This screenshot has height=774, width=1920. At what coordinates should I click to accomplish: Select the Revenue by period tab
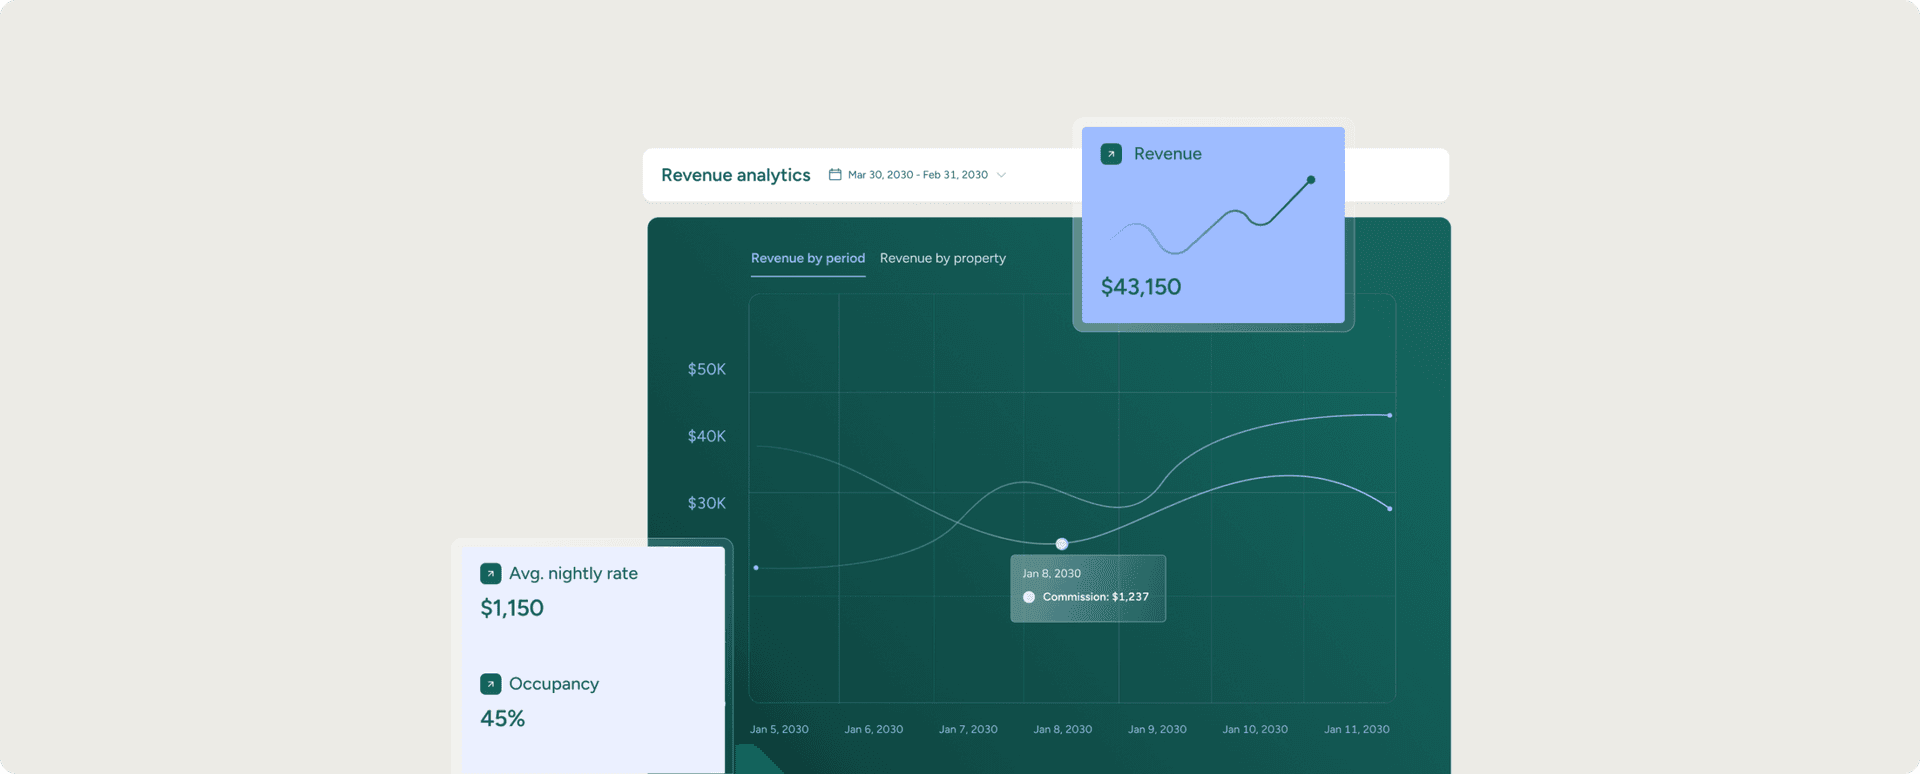808,258
